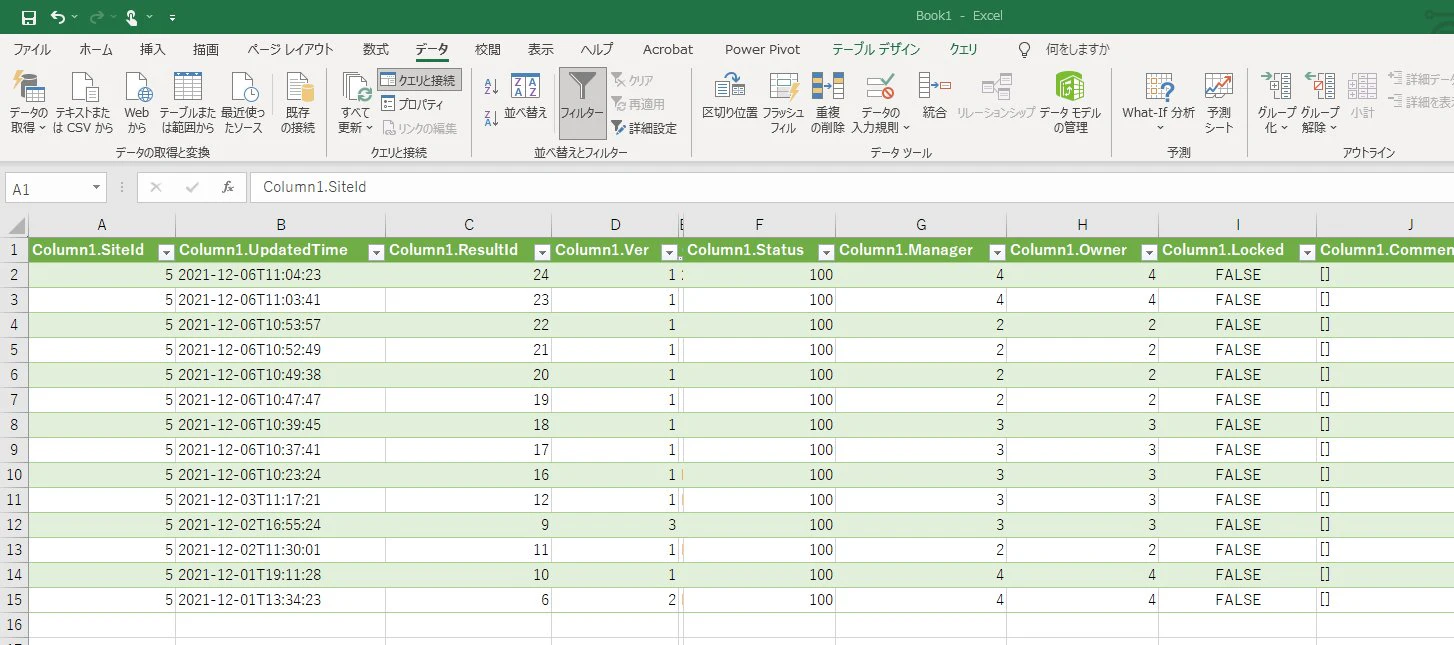The image size is (1454, 645).
Task: Click into the formula bar showing Column1.SiteId
Action: pyautogui.click(x=852, y=187)
